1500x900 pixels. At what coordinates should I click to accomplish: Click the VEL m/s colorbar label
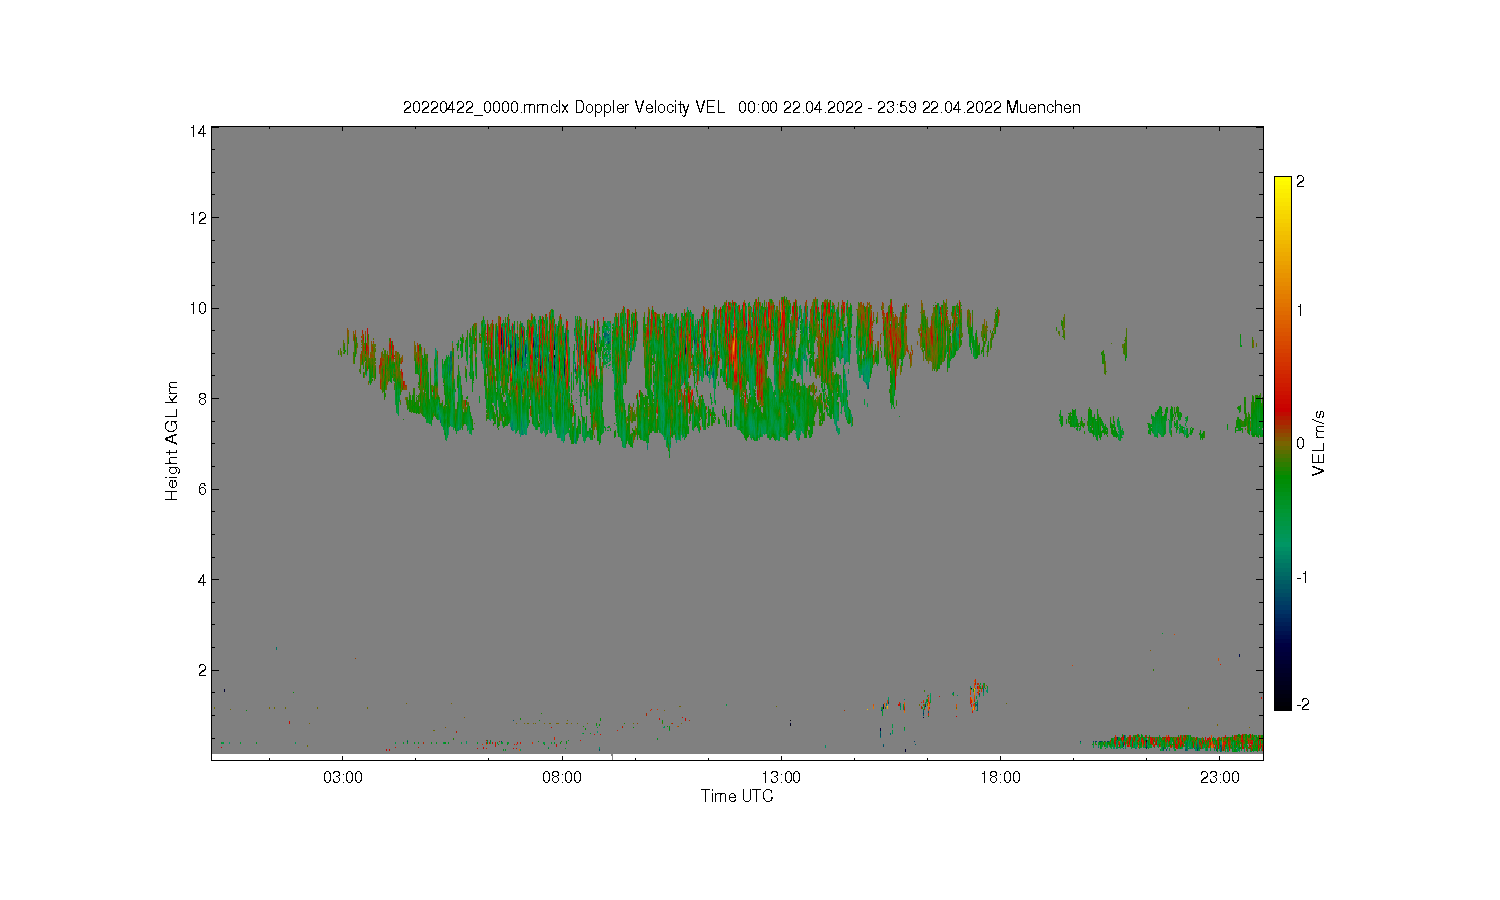click(x=1319, y=443)
